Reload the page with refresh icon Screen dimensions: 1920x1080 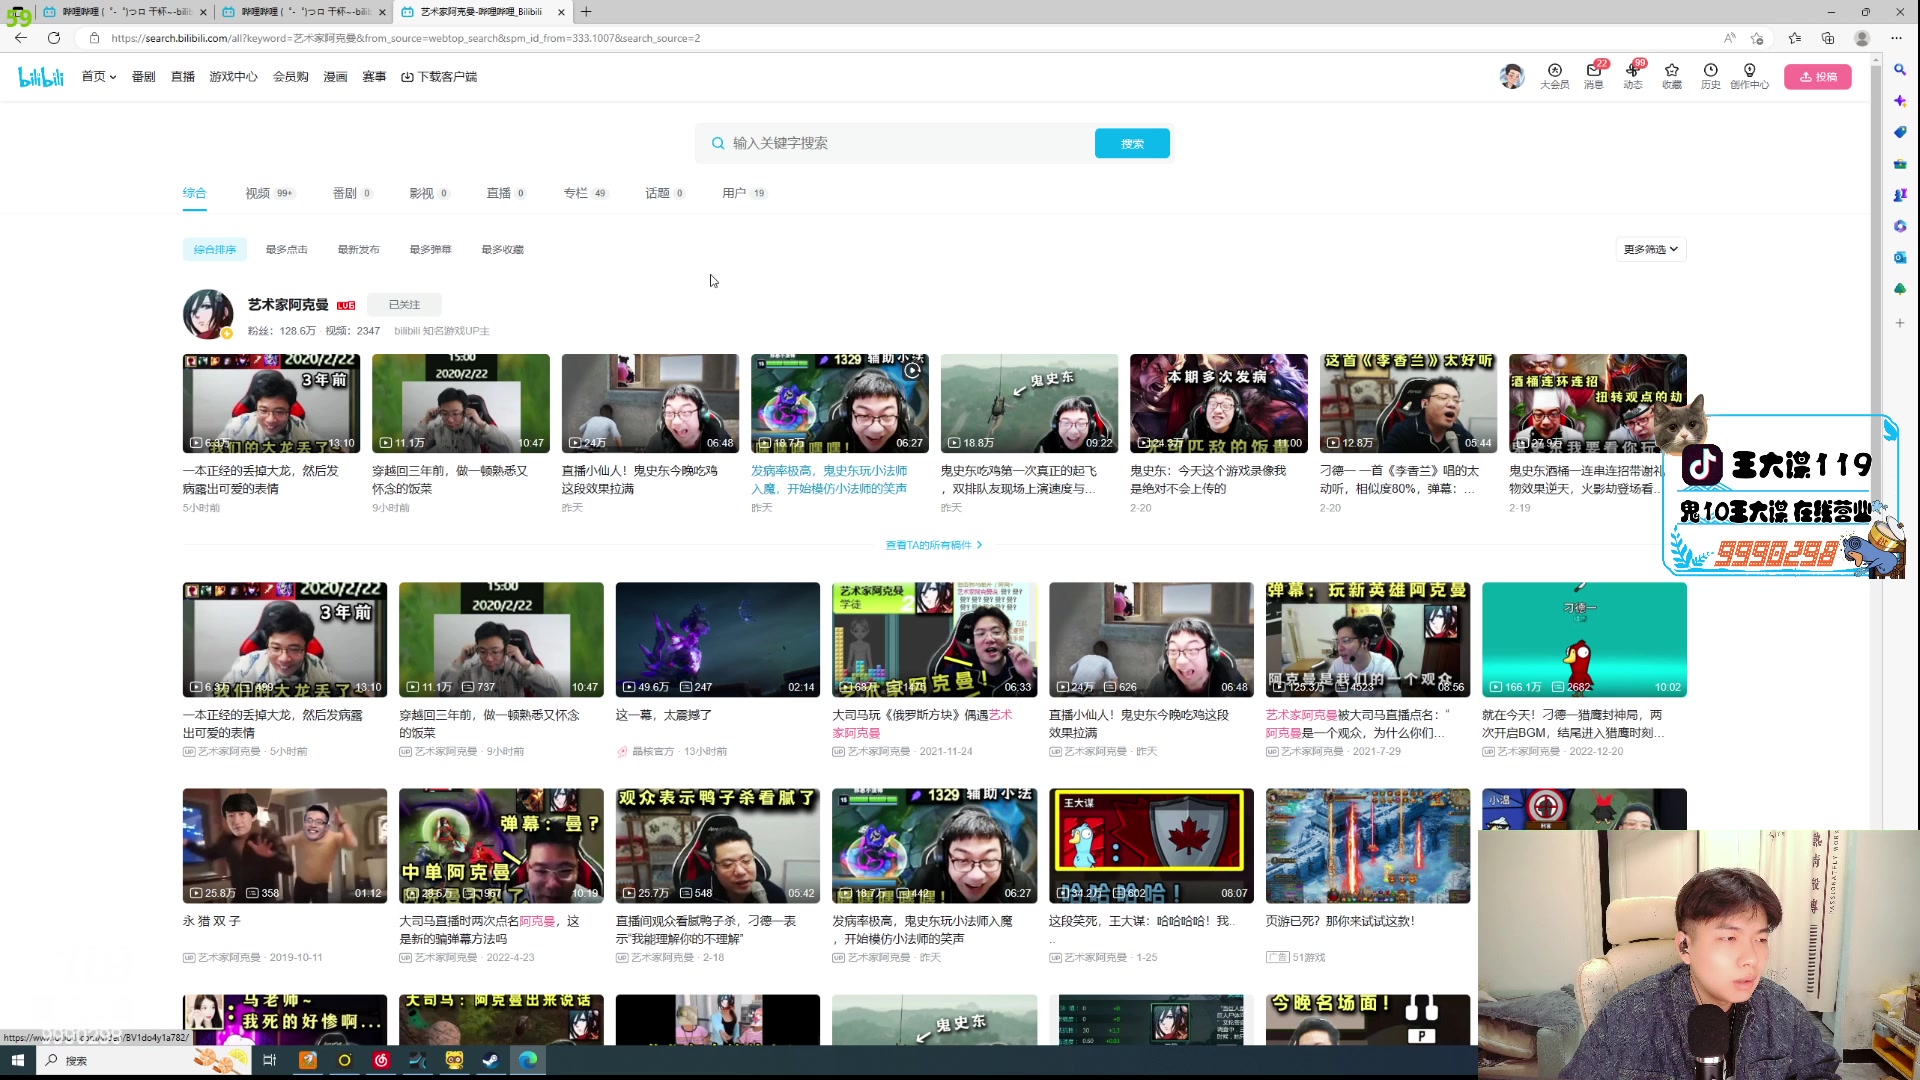coord(54,38)
